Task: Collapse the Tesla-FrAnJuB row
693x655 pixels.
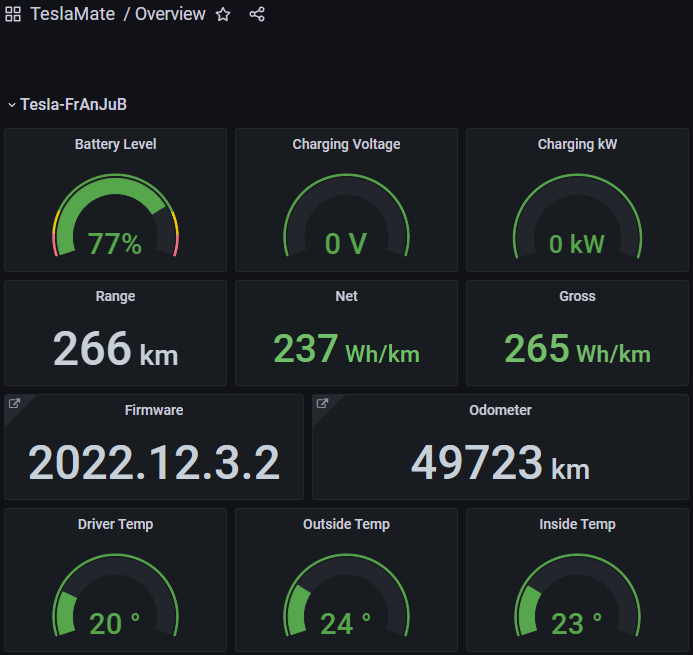Action: [x=12, y=105]
